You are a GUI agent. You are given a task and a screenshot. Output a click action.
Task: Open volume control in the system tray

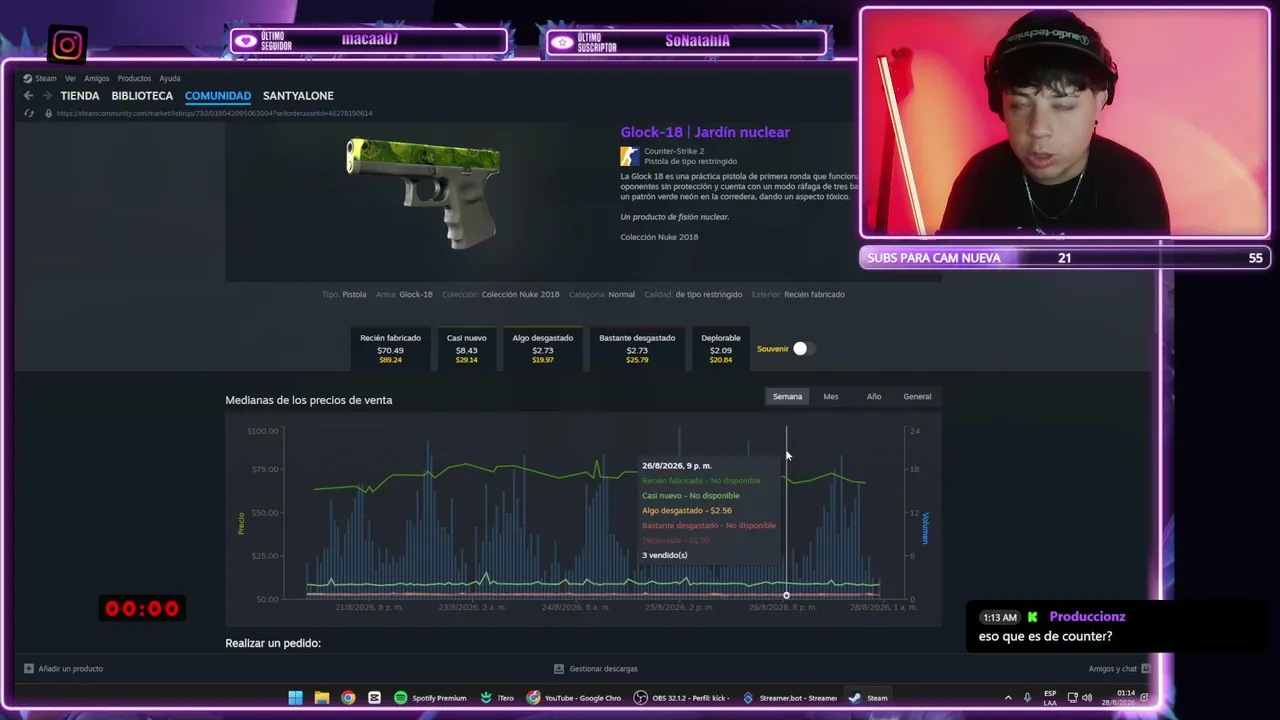(1087, 698)
